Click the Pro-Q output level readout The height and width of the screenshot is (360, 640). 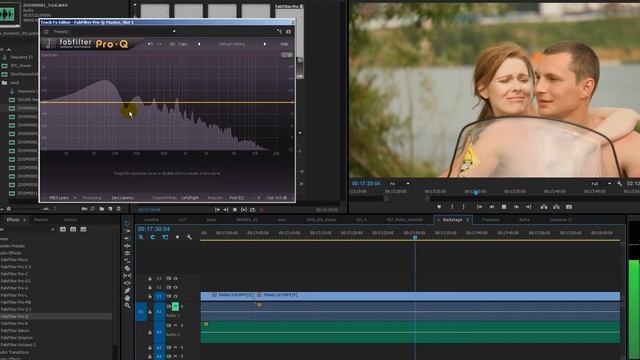[277, 198]
